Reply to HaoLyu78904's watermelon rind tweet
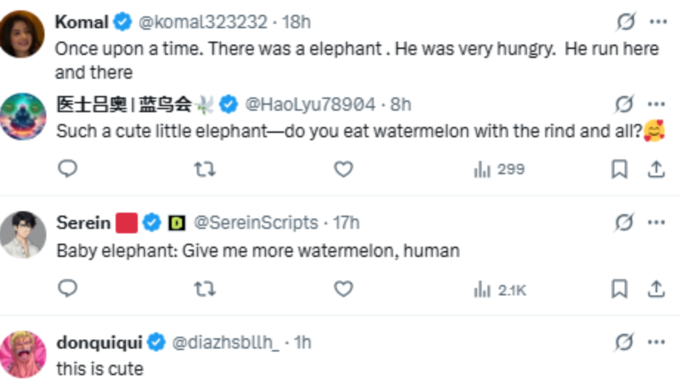680x383 pixels. point(67,169)
